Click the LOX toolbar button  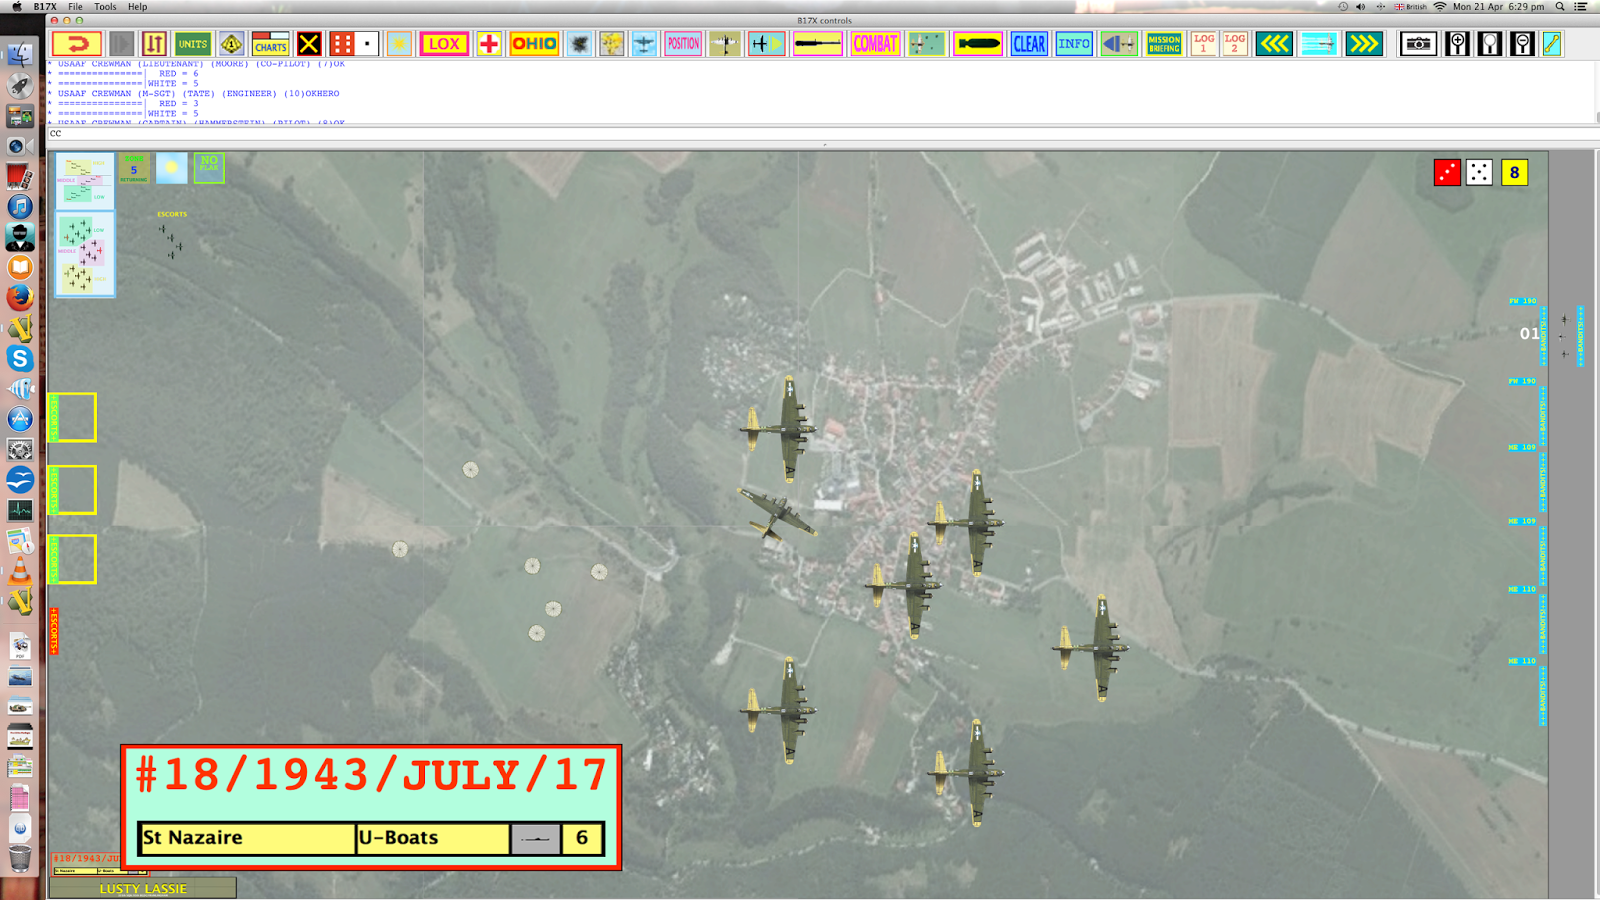[x=444, y=44]
